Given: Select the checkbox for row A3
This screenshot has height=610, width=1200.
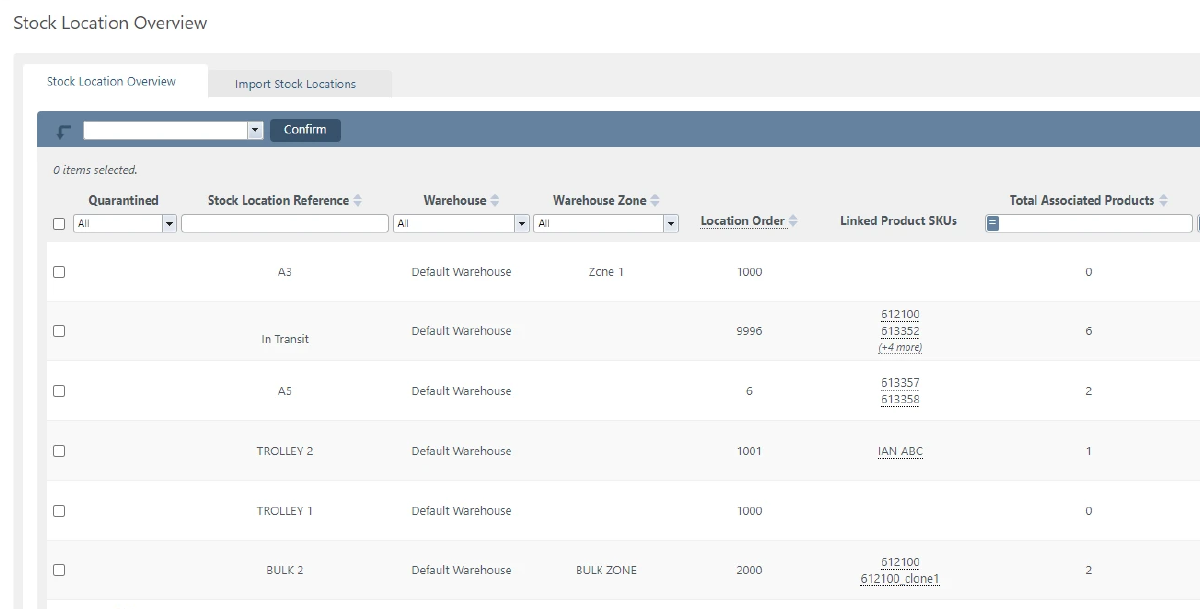Looking at the screenshot, I should click(x=59, y=272).
